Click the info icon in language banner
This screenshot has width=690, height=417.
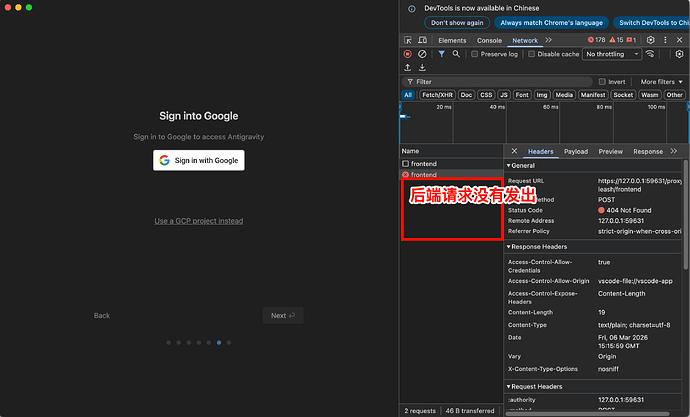coord(411,9)
